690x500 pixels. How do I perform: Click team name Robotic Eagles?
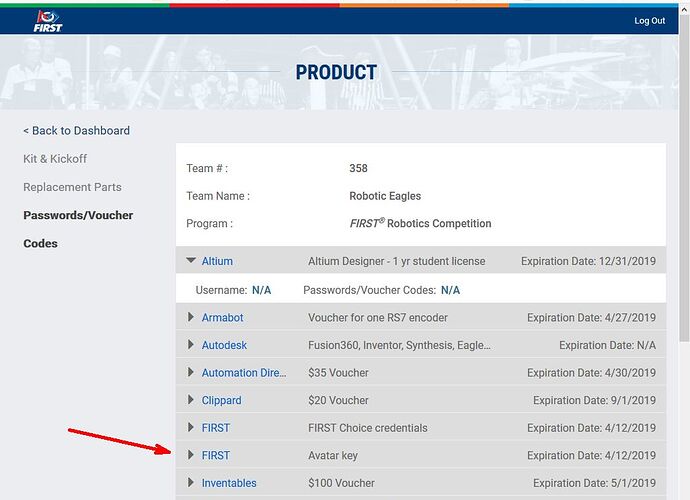pyautogui.click(x=385, y=196)
